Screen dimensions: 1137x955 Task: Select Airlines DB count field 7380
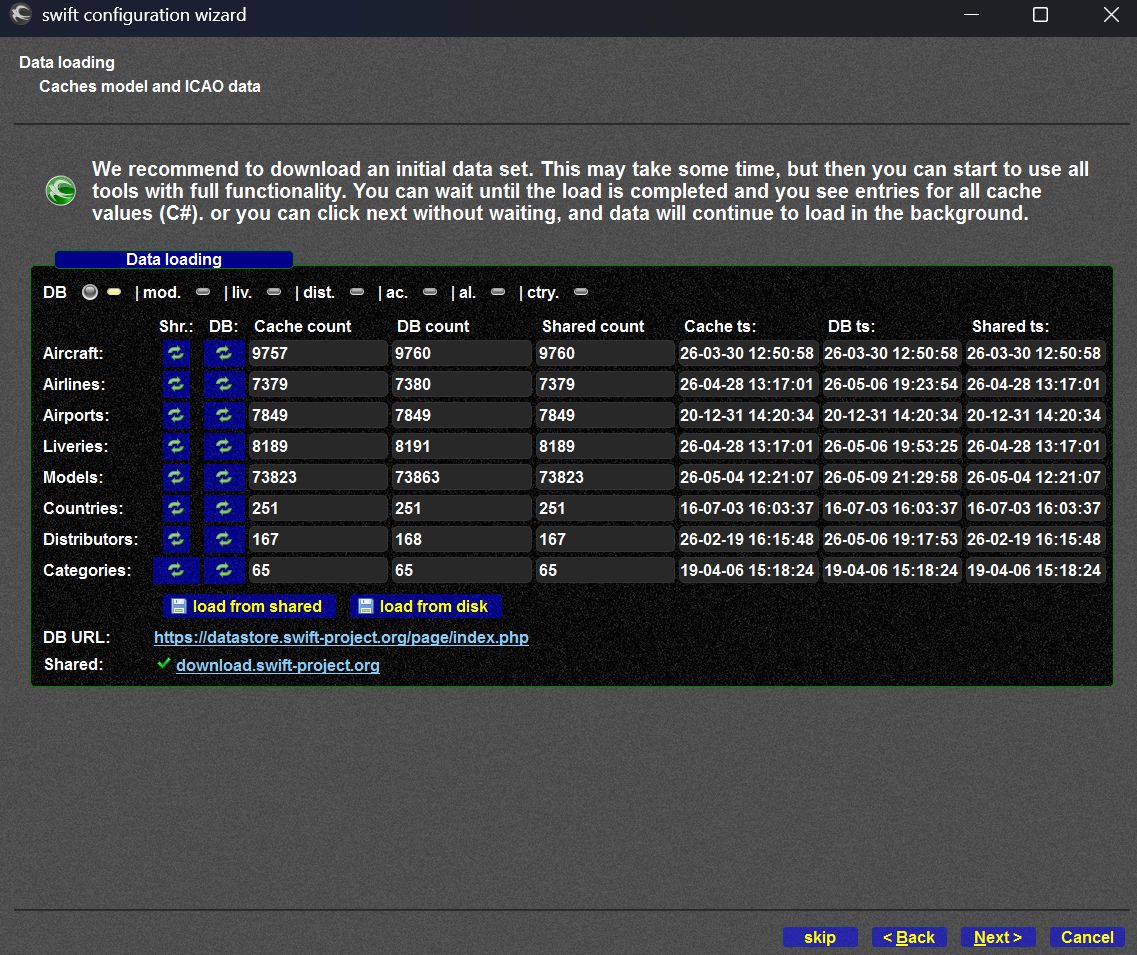[461, 384]
